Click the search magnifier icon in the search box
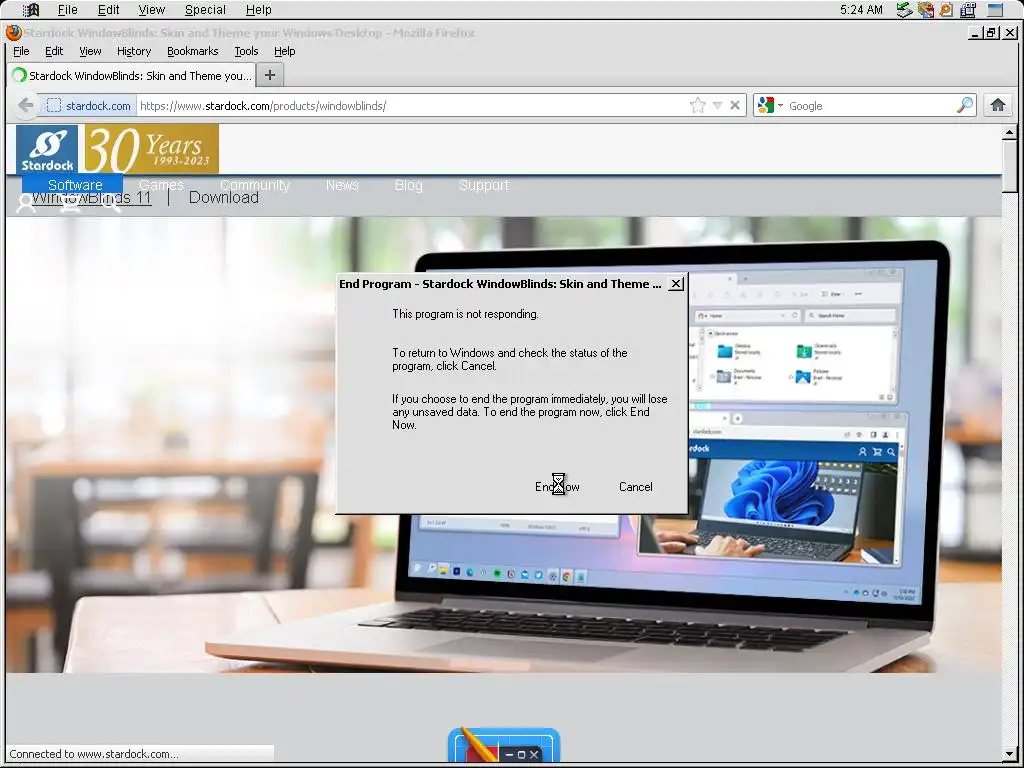Viewport: 1024px width, 768px height. tap(964, 105)
